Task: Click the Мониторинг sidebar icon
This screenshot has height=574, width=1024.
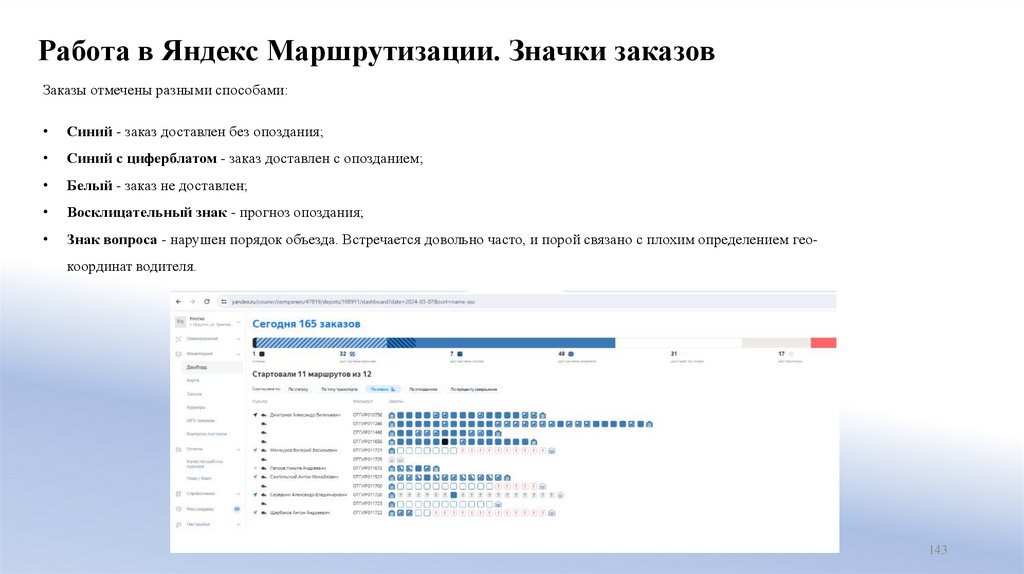Action: click(x=179, y=354)
